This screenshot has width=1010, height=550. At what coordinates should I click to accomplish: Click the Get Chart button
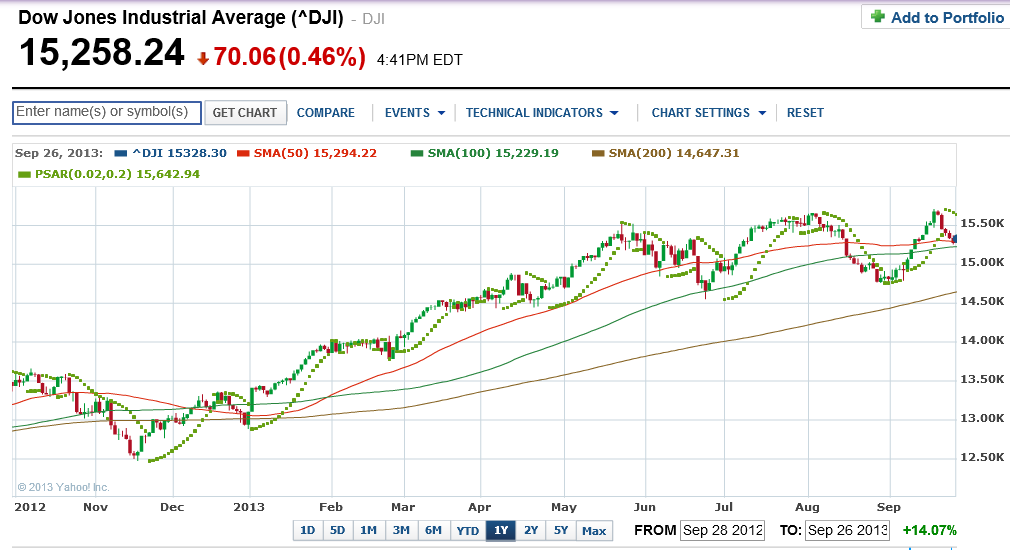245,113
